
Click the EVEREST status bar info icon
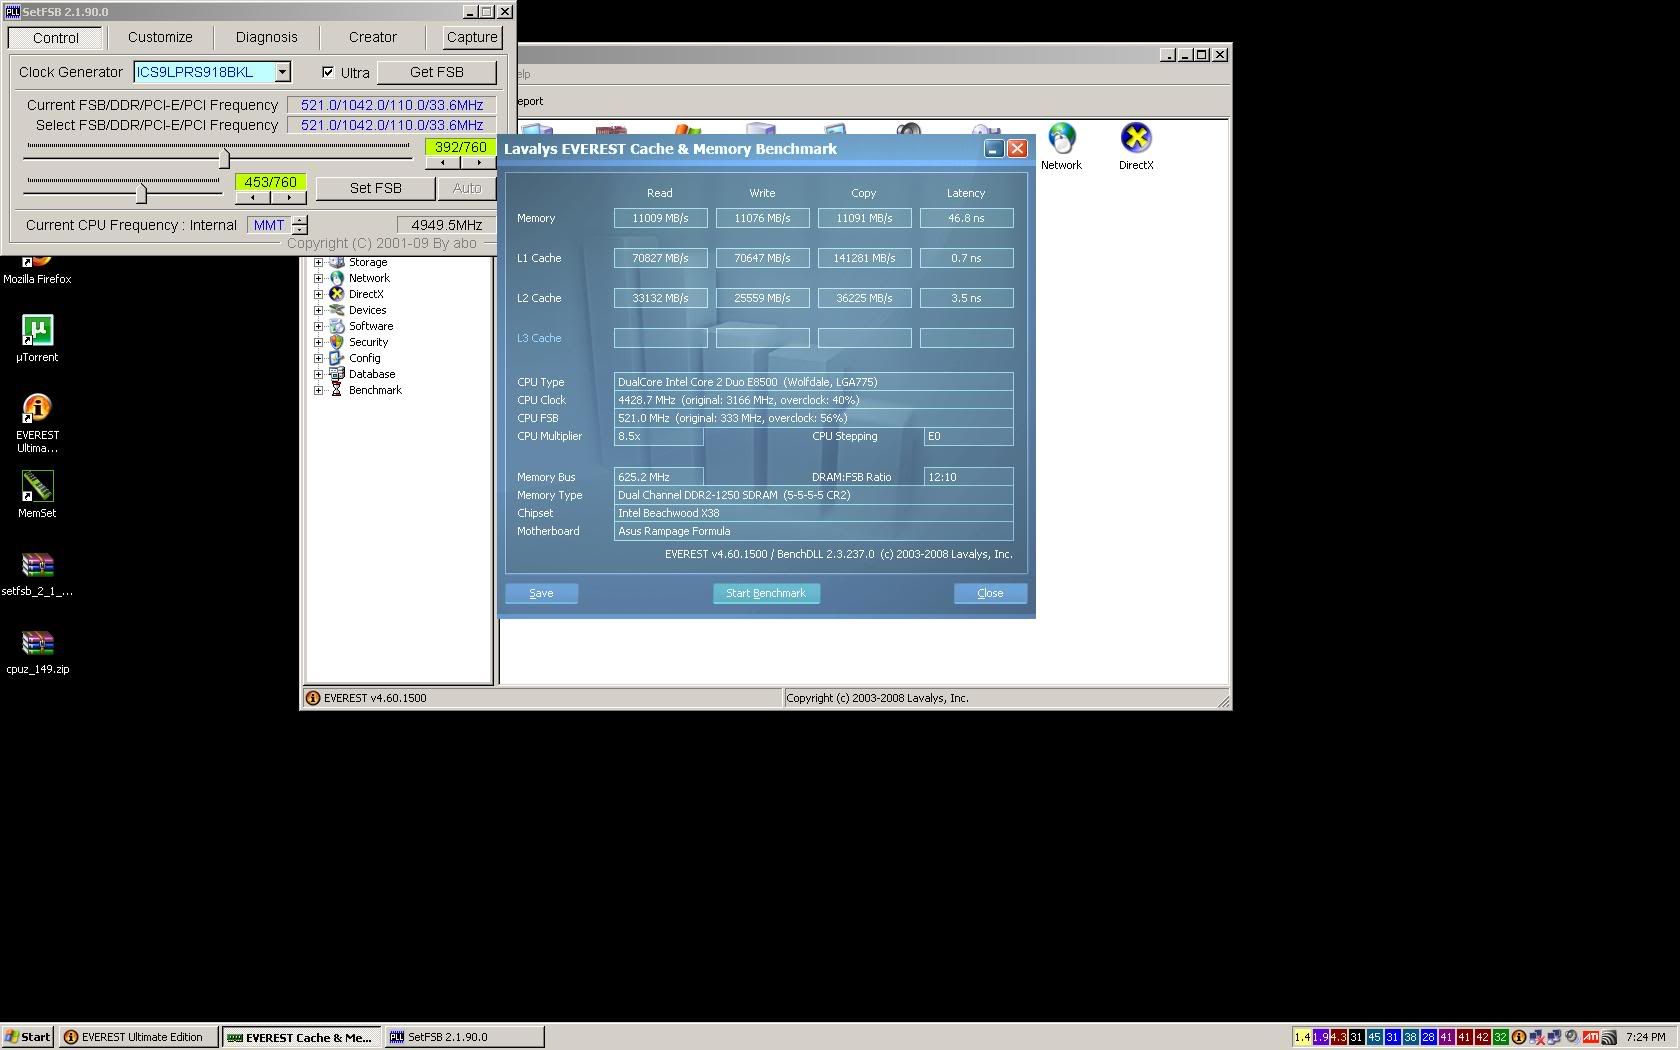312,698
